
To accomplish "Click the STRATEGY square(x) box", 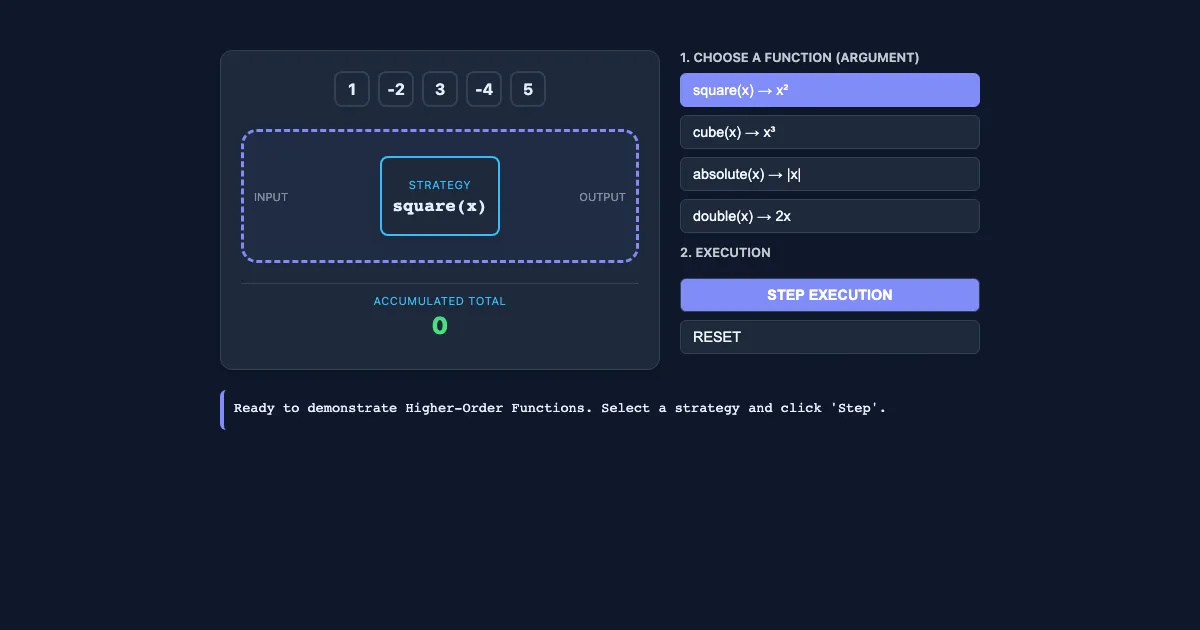I will [440, 196].
